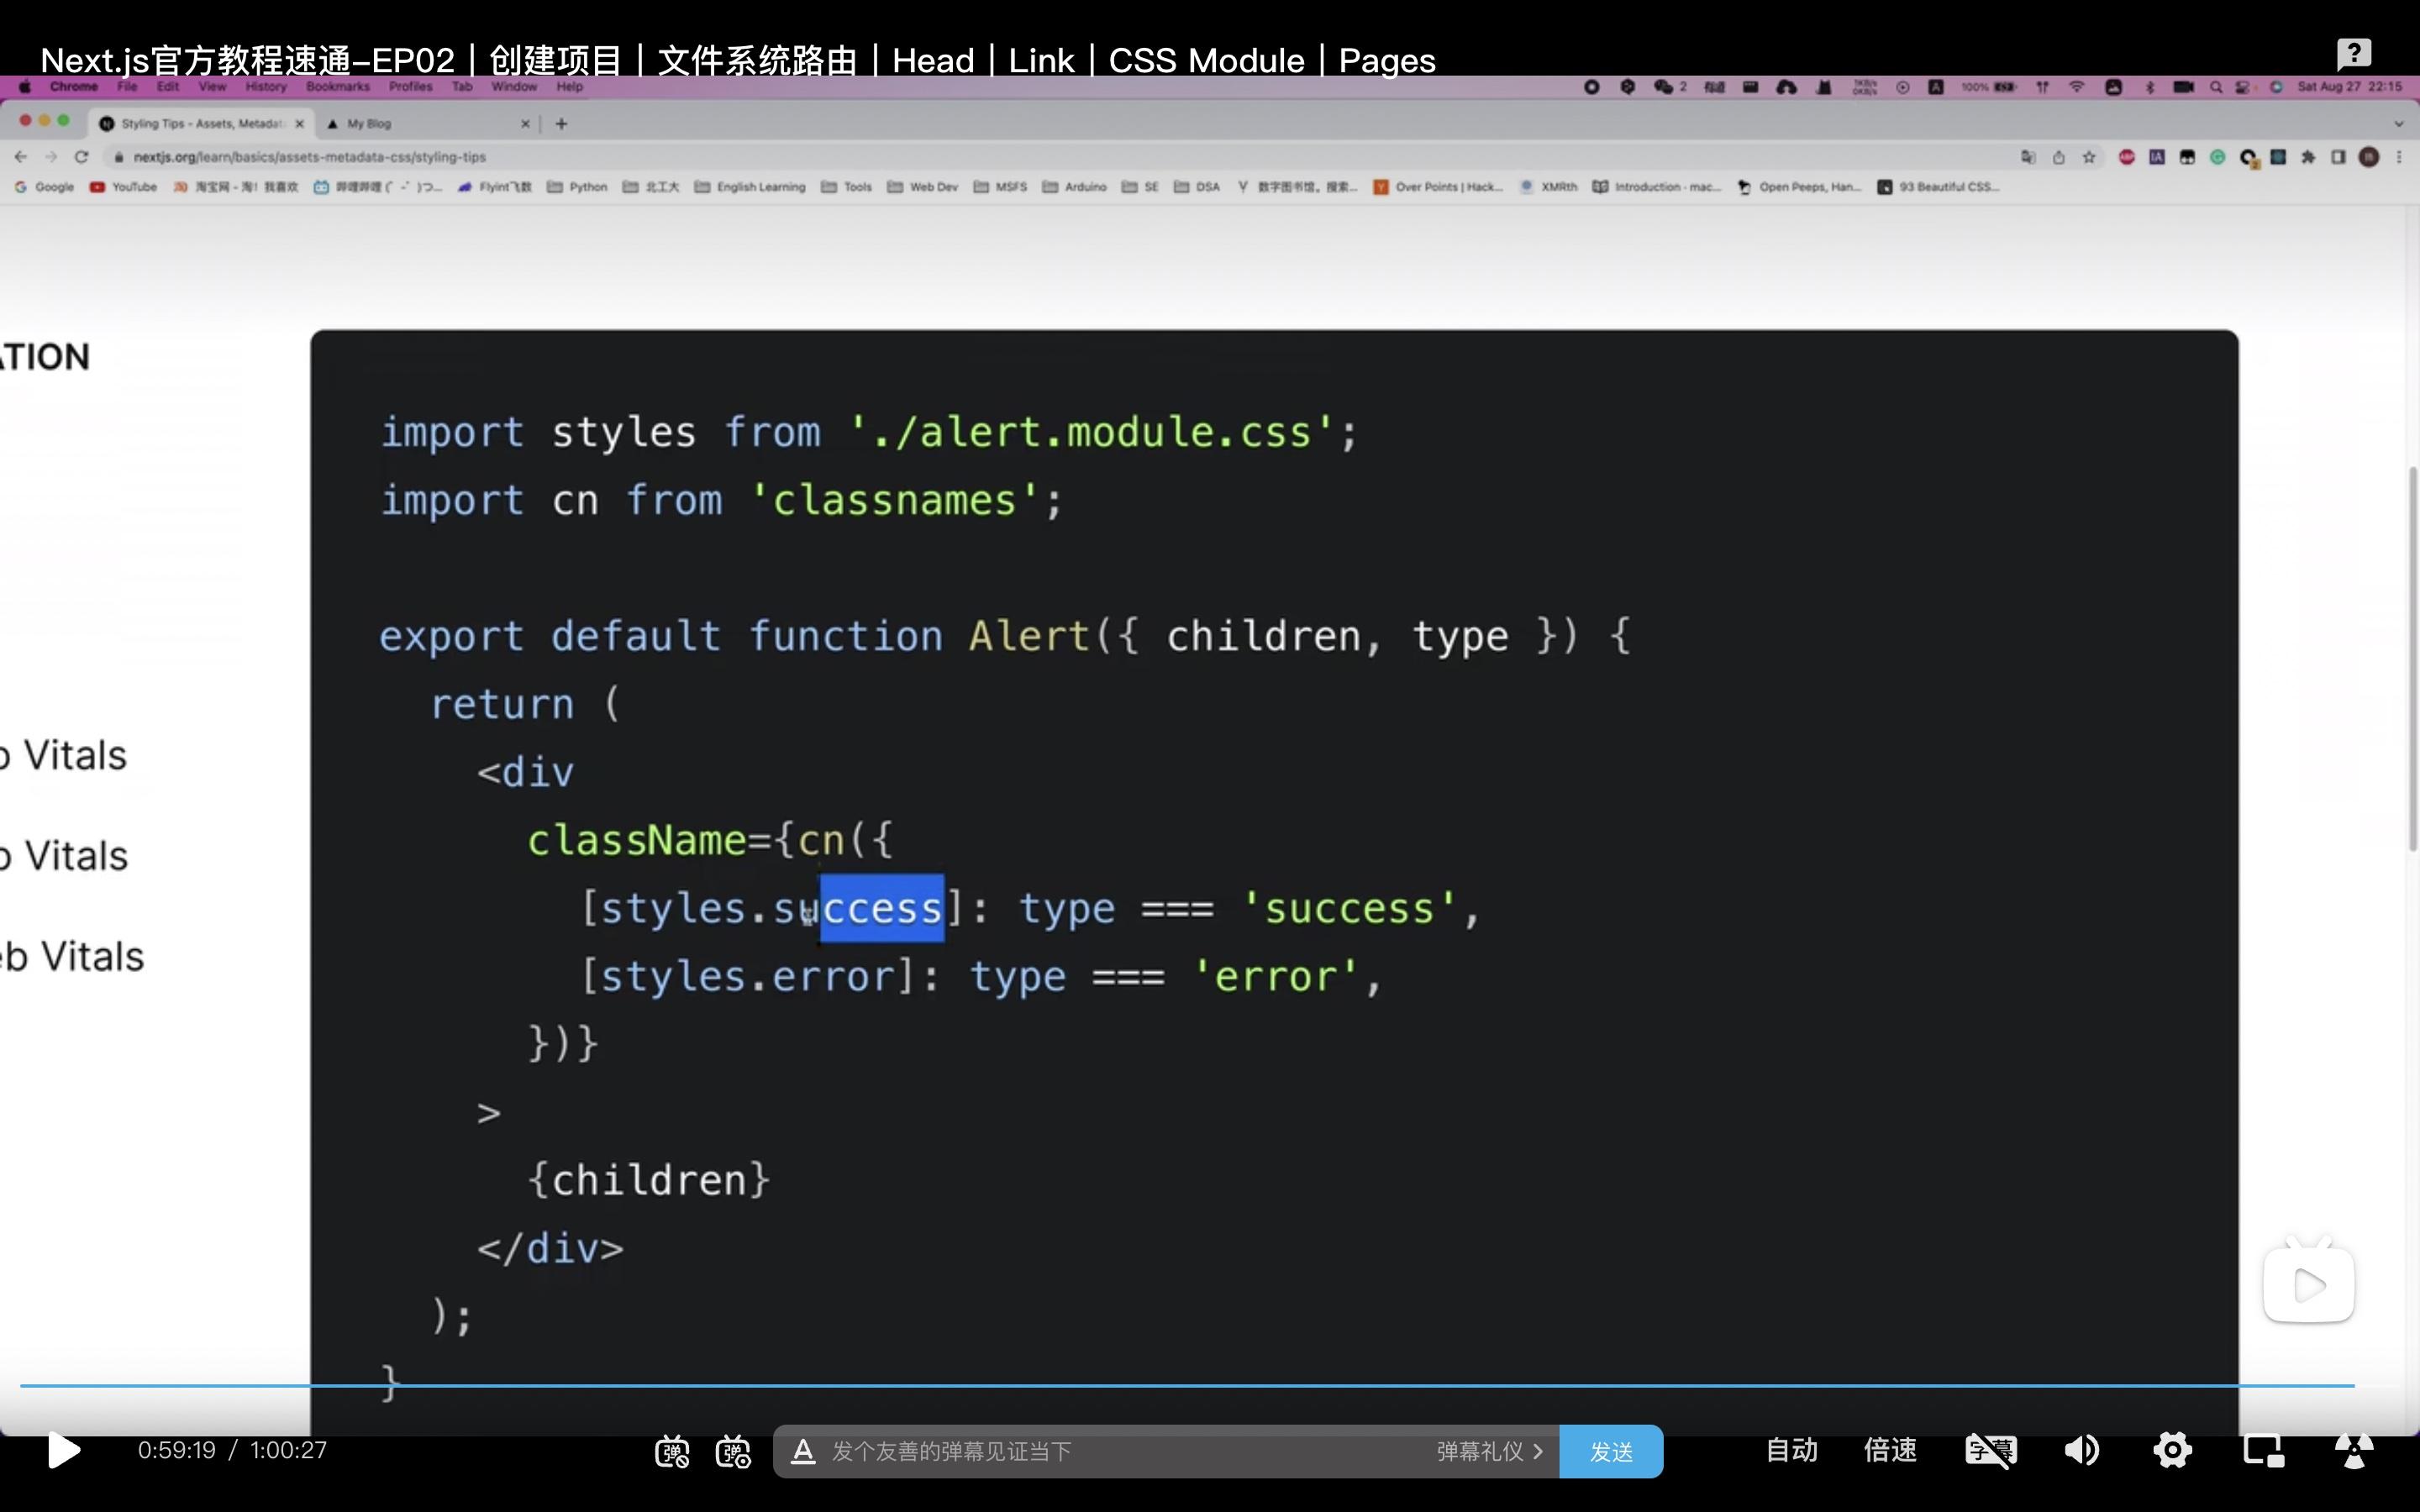Open the player settings gear icon
Image resolution: width=2420 pixels, height=1512 pixels.
[x=2172, y=1450]
